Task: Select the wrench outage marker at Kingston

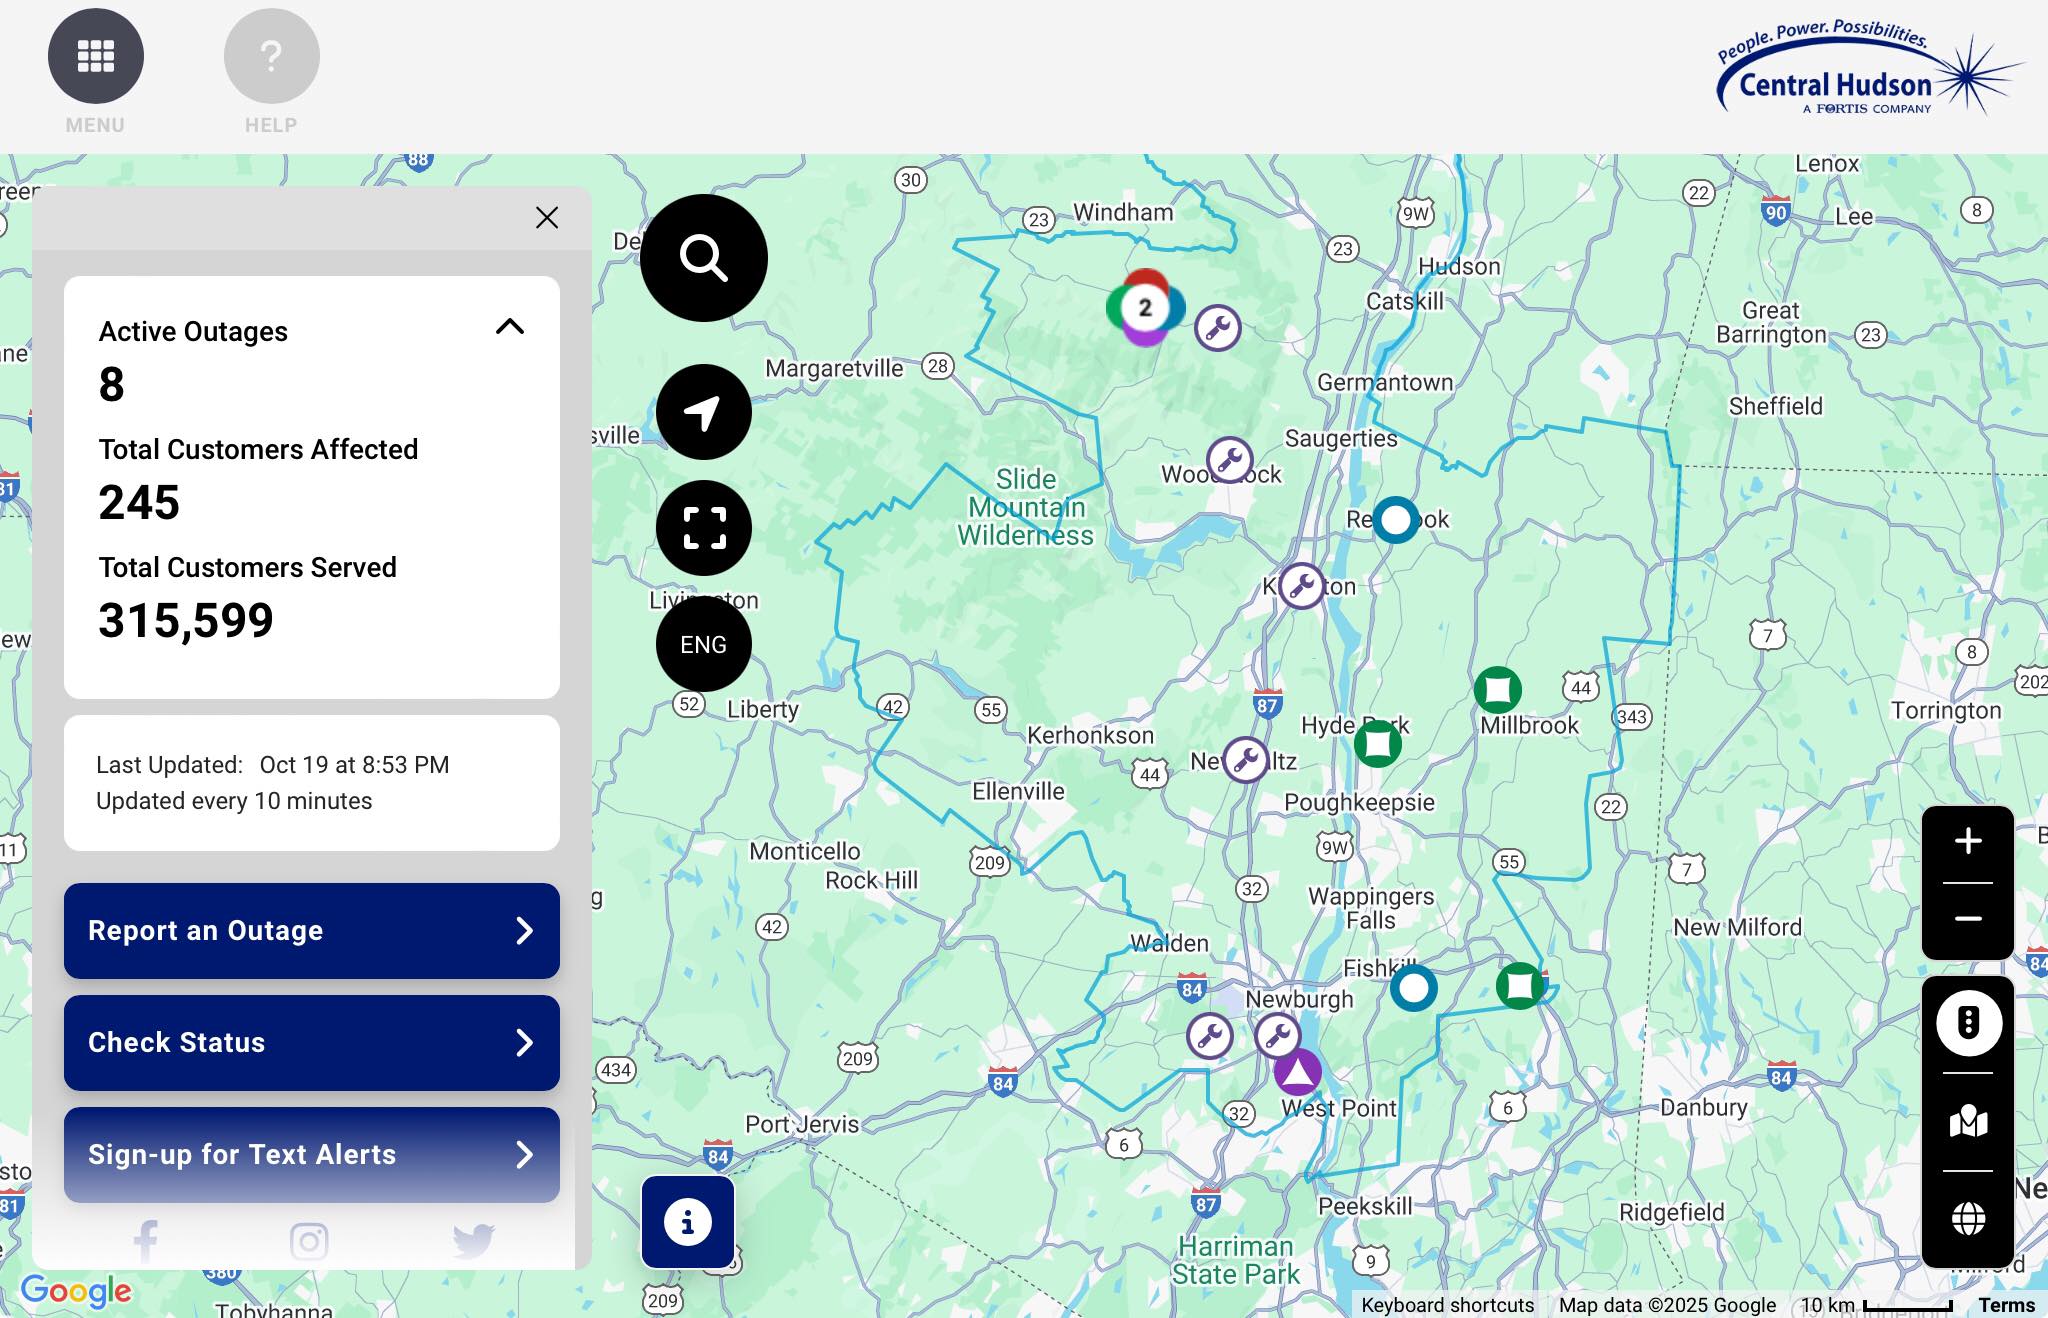Action: click(1301, 586)
